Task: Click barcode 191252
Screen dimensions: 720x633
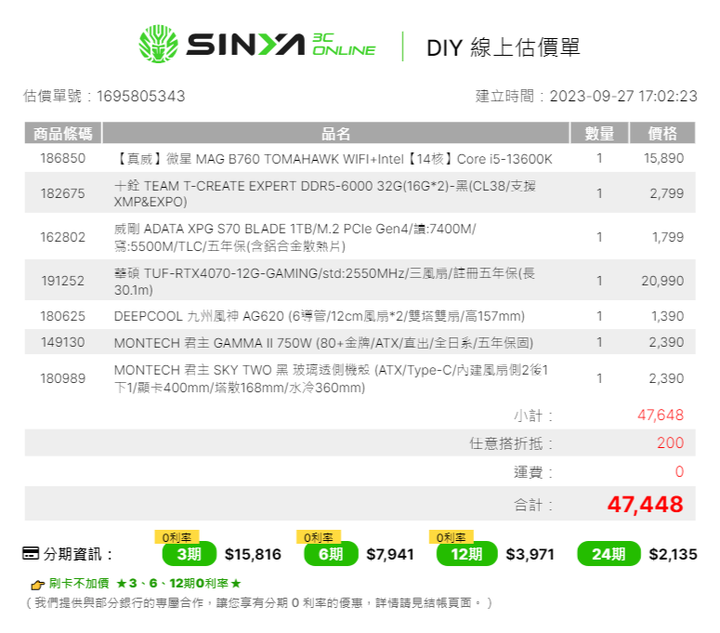Action: pos(63,281)
